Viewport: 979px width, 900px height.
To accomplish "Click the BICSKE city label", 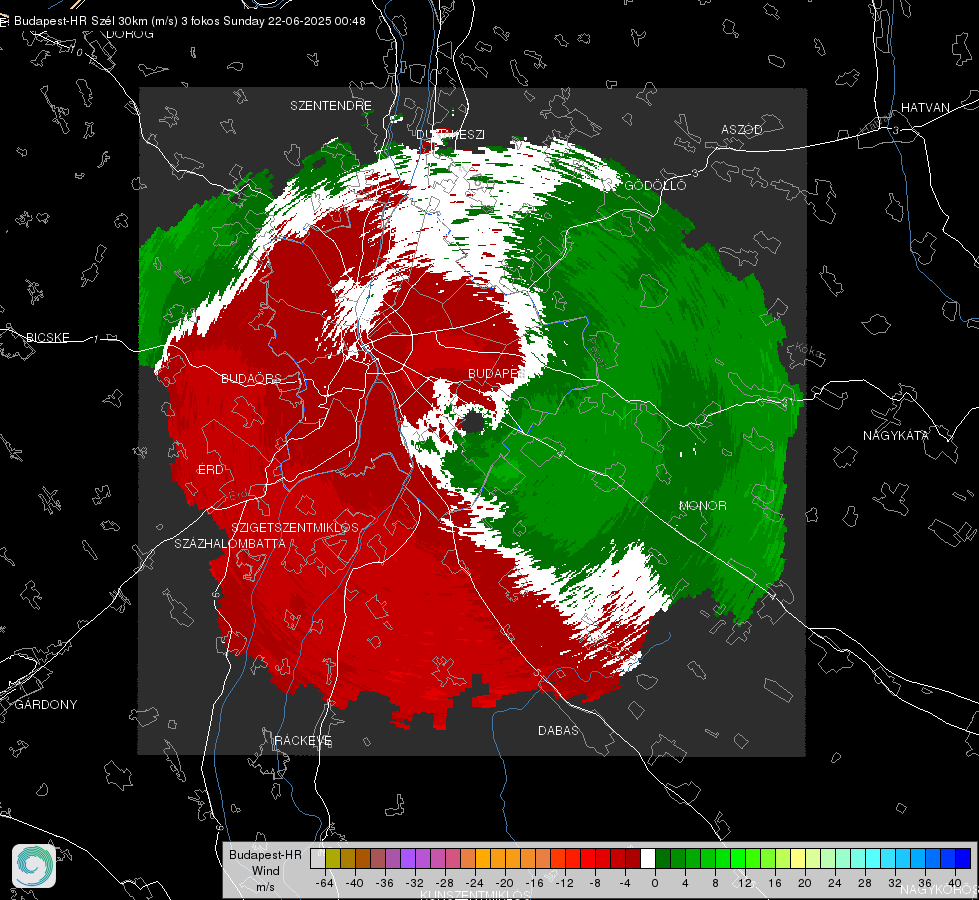I will click(47, 338).
